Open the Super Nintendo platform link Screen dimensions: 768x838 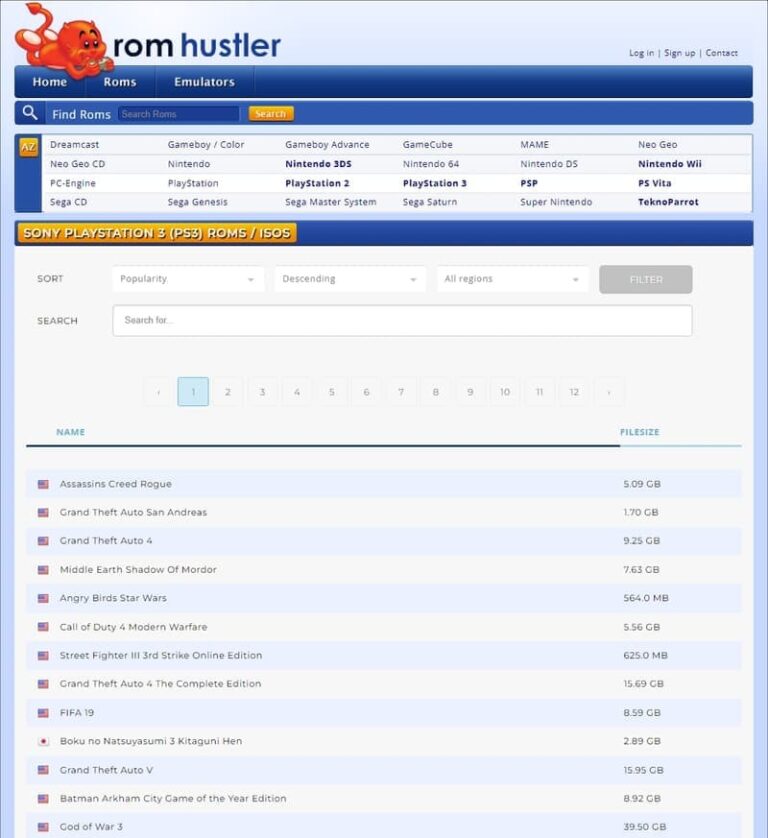(x=556, y=202)
